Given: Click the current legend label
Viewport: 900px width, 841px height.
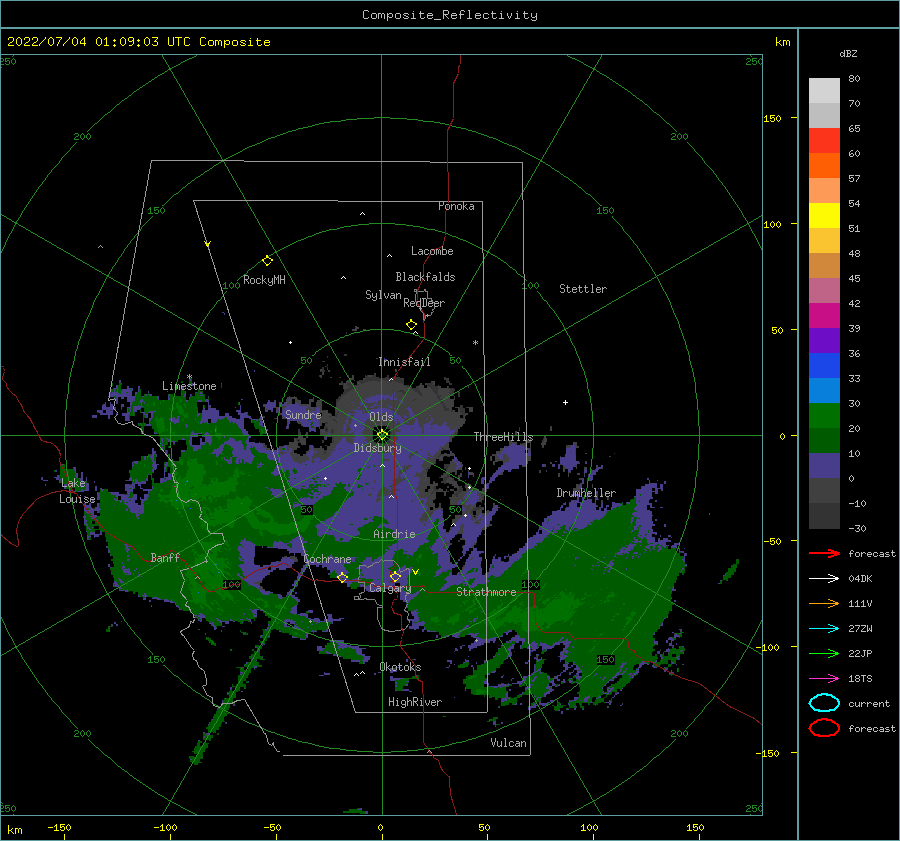Looking at the screenshot, I should pyautogui.click(x=869, y=704).
